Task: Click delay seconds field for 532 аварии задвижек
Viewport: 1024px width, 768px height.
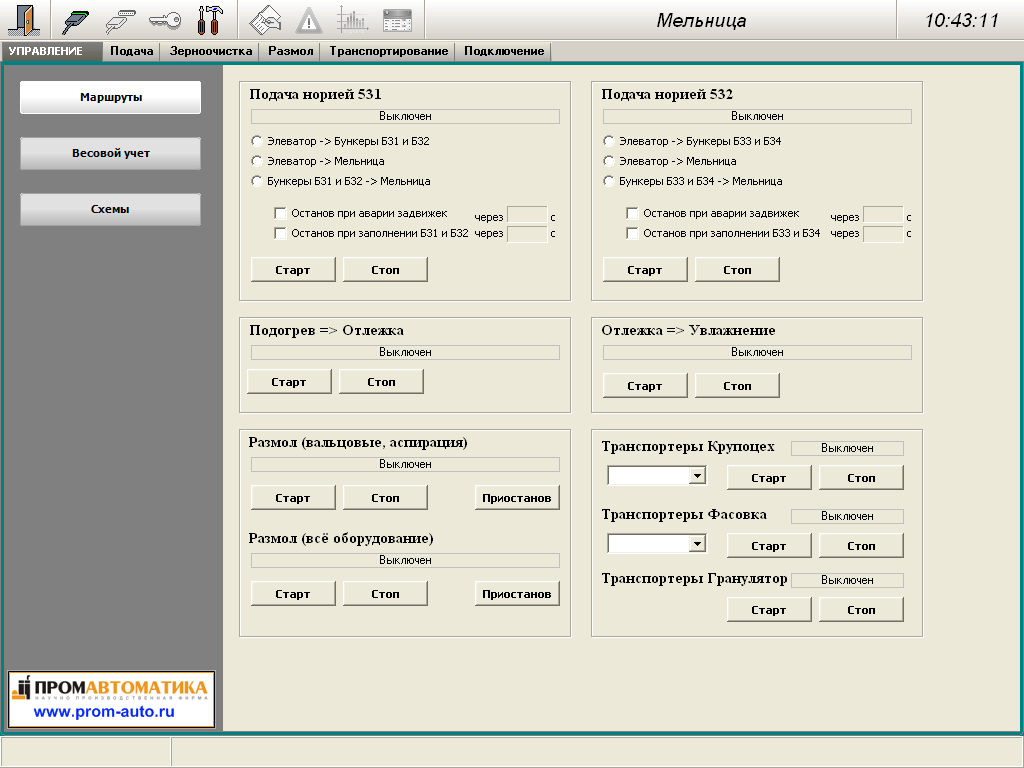Action: pyautogui.click(x=882, y=215)
